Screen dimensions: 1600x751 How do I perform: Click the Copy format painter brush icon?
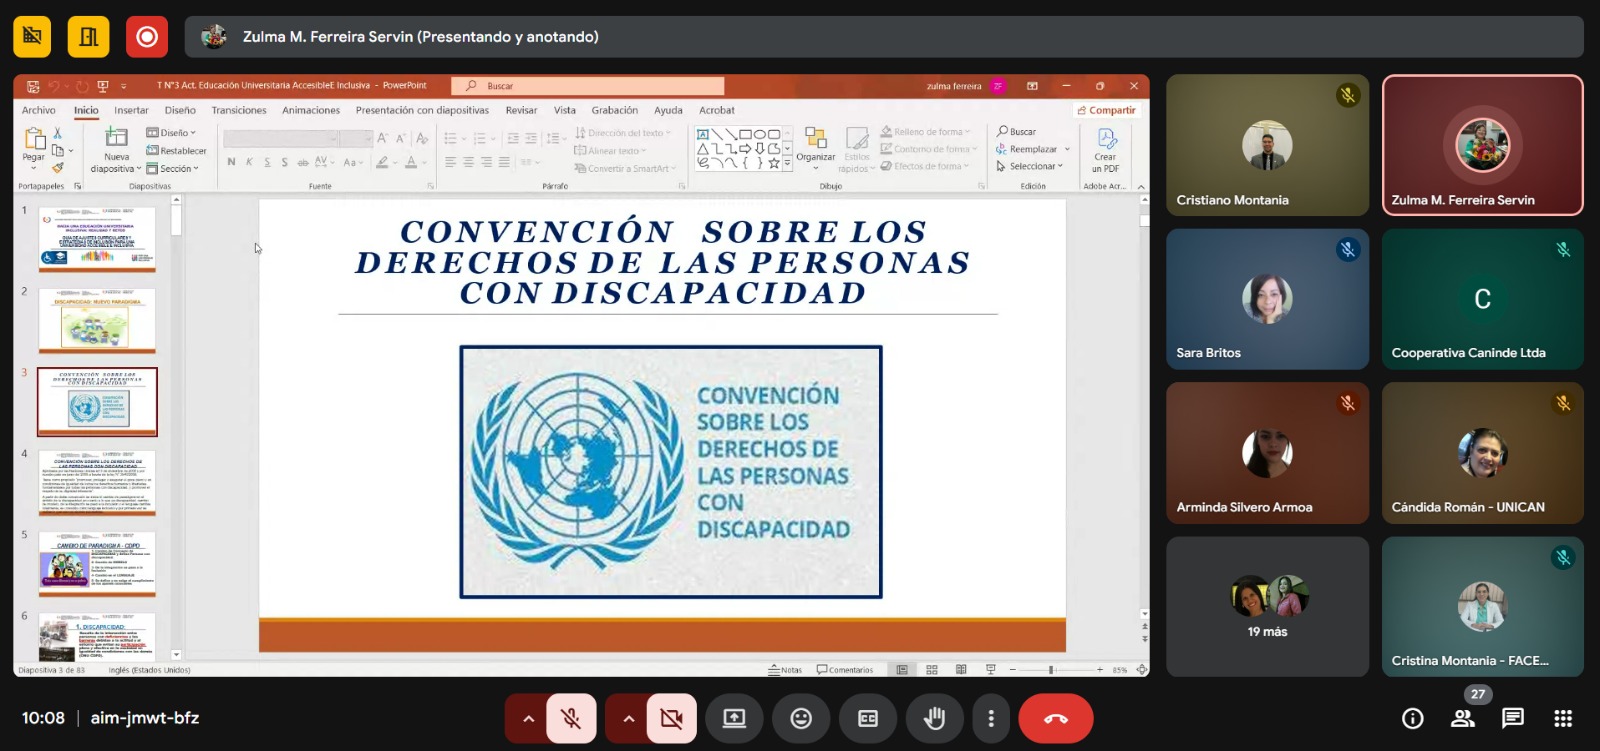(x=57, y=167)
